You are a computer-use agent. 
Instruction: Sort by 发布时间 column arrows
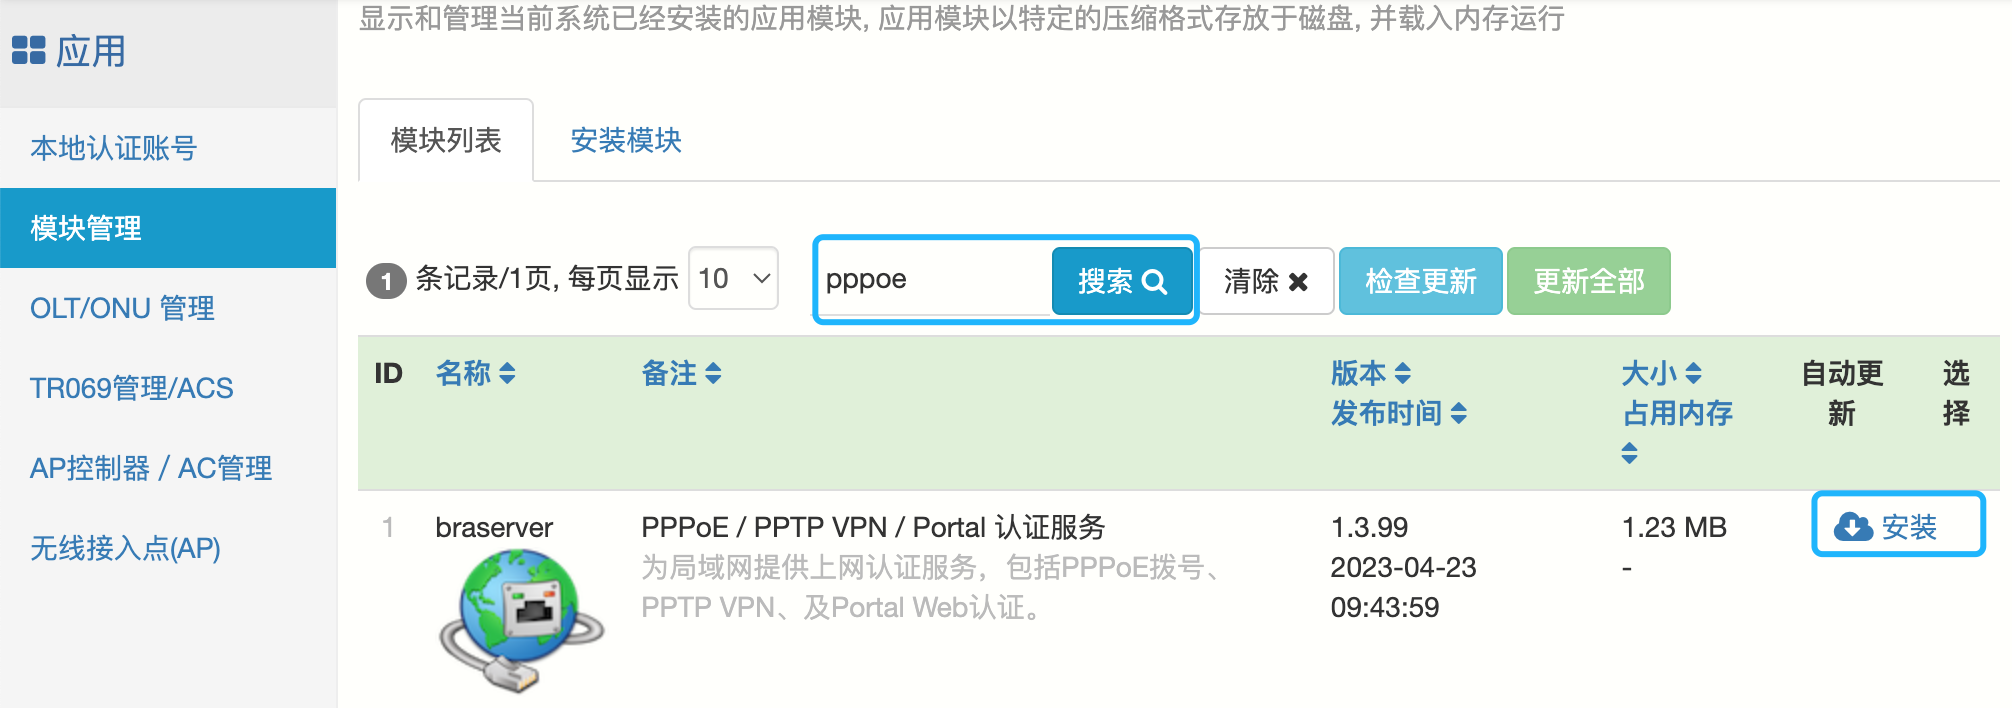1459,414
